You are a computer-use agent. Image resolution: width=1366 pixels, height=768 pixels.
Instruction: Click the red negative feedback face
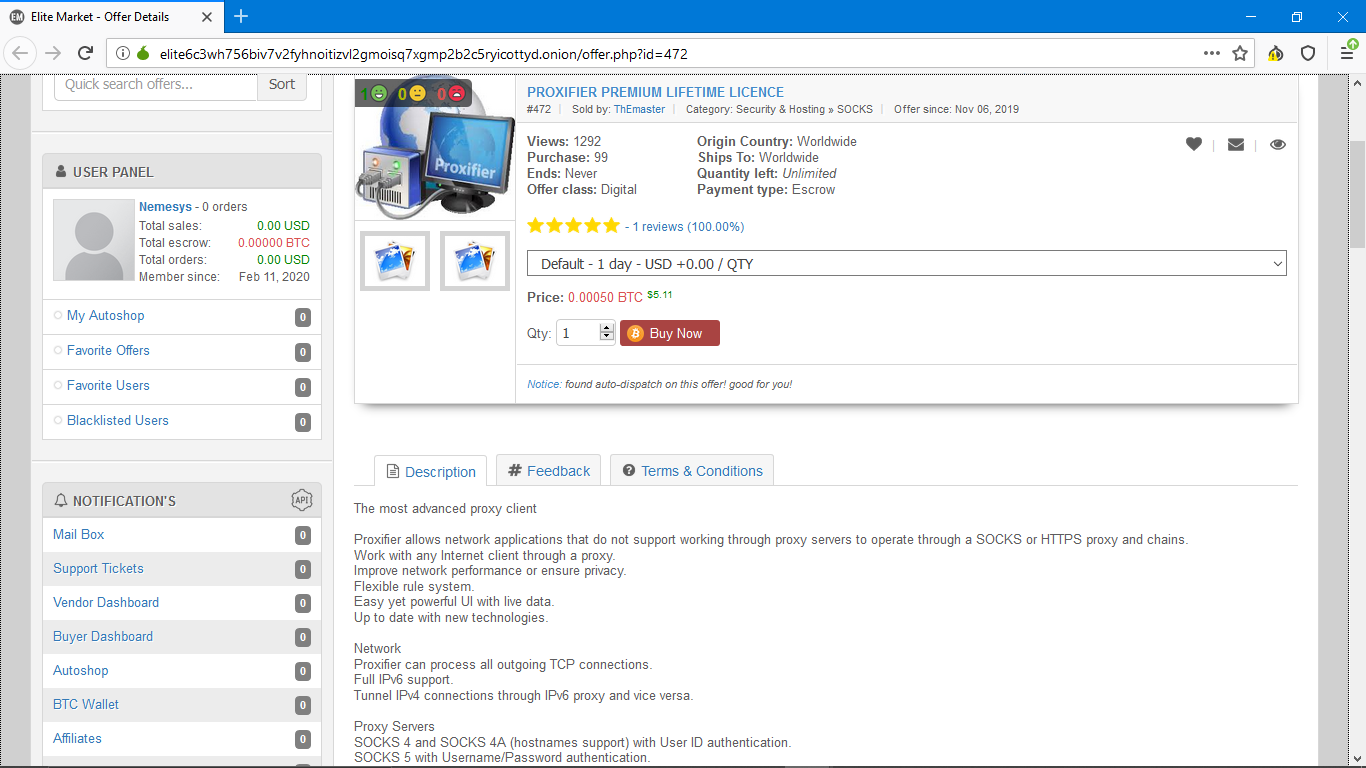click(x=457, y=93)
